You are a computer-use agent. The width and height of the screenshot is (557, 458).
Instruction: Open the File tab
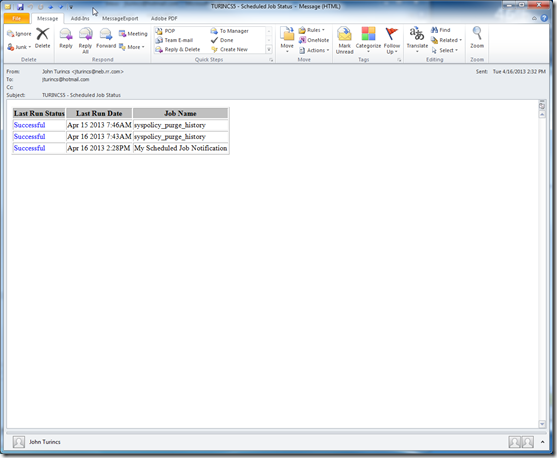click(x=17, y=18)
